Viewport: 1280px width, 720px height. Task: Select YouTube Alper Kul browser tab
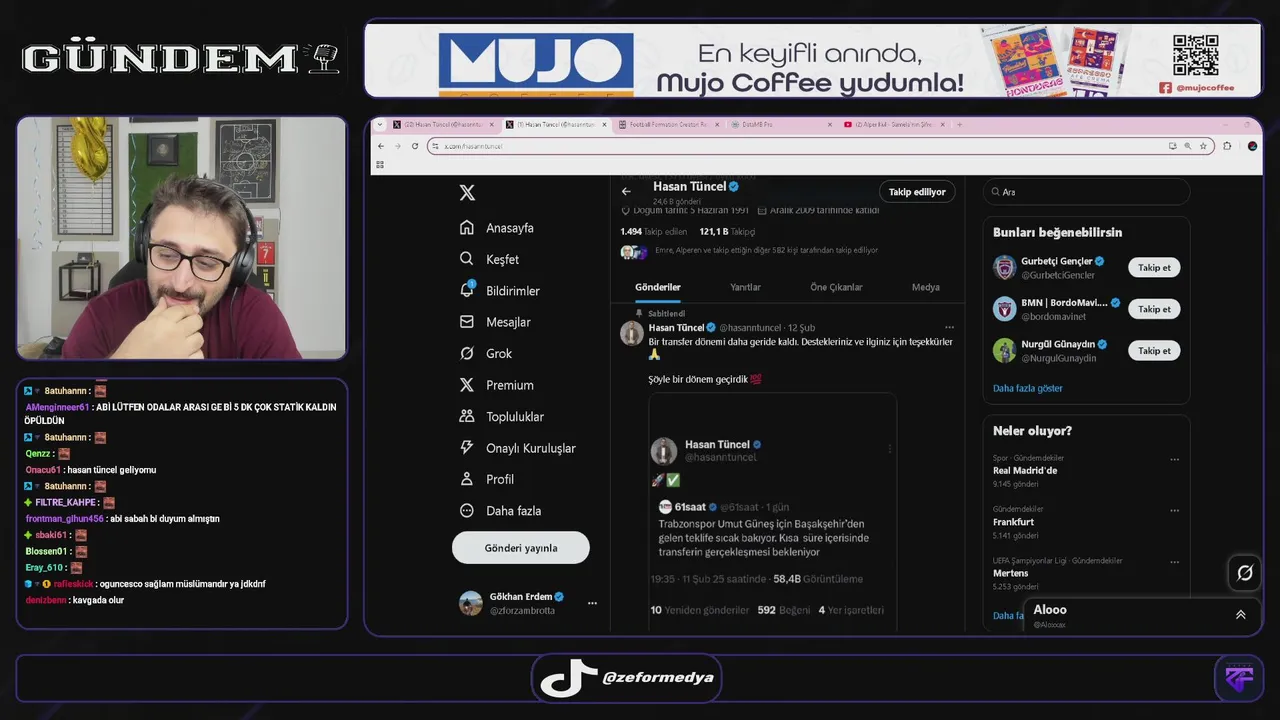892,125
